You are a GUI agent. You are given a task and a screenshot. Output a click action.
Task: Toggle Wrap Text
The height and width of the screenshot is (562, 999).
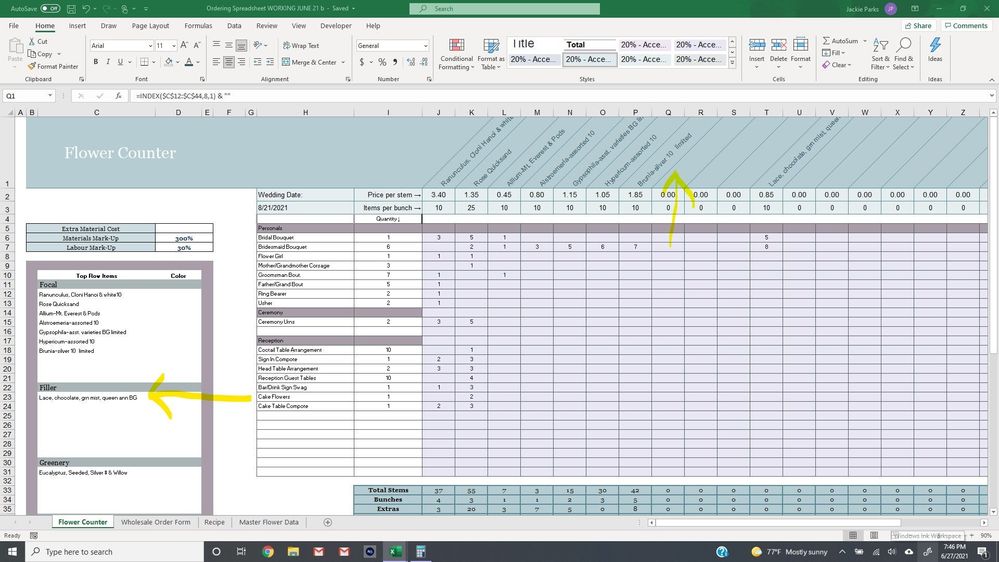[301, 46]
